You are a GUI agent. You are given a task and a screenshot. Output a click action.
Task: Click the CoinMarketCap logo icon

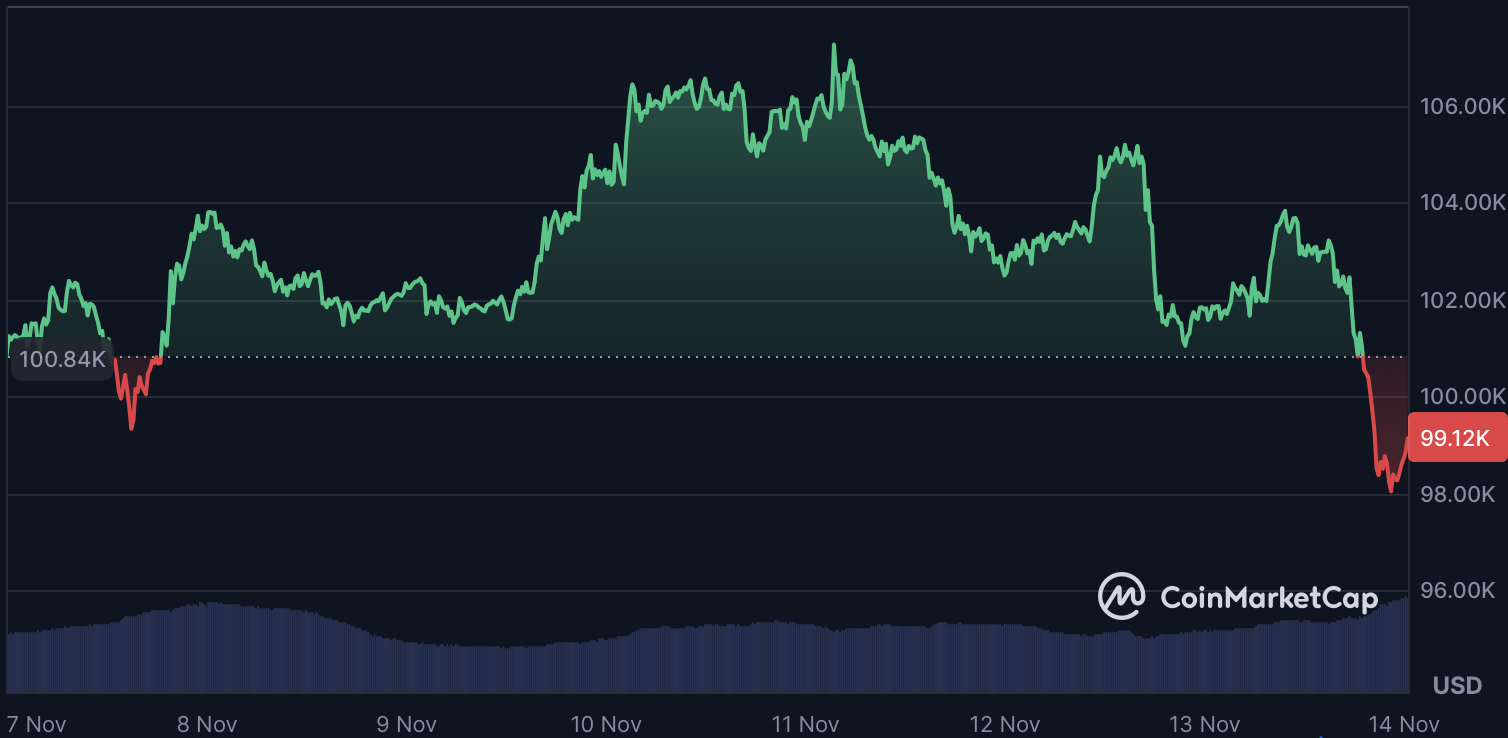point(1121,596)
